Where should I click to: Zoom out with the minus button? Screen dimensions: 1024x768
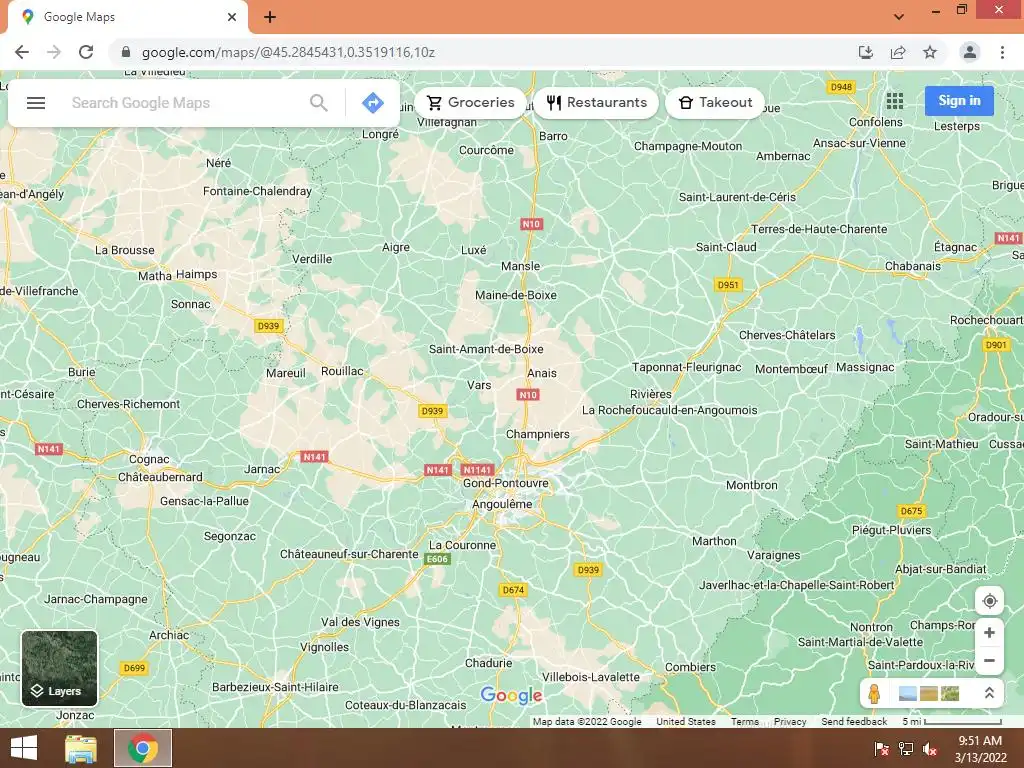coord(989,660)
